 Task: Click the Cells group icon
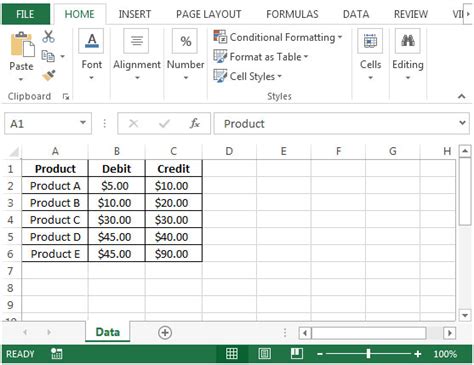[370, 41]
